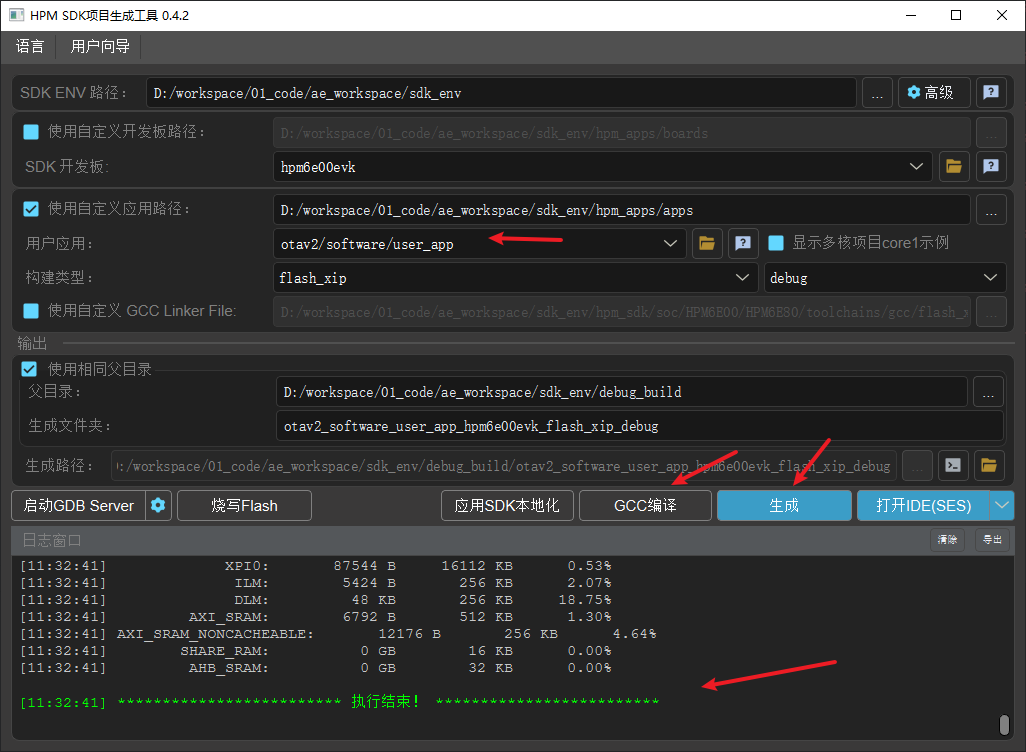Click 打开IDE(SES) button
Screen dimensions: 1026x752
(923, 505)
